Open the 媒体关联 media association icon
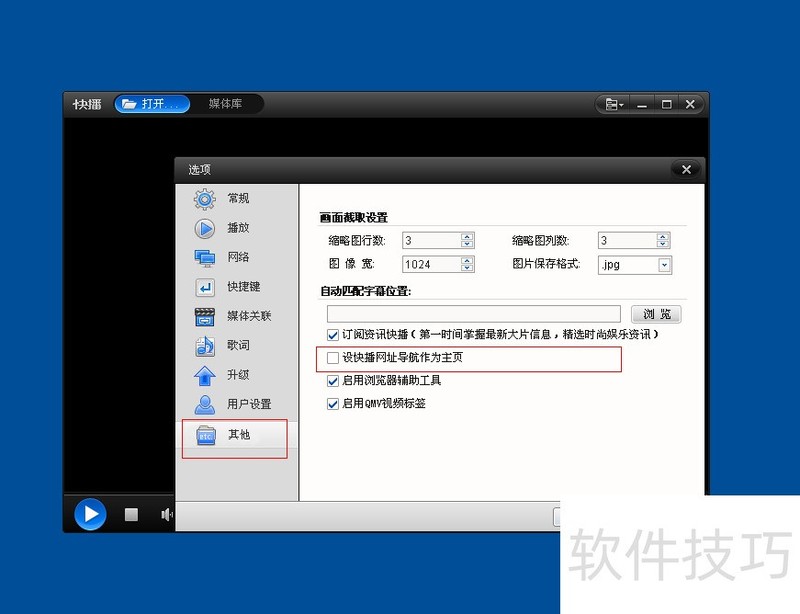The image size is (800, 614). 205,317
